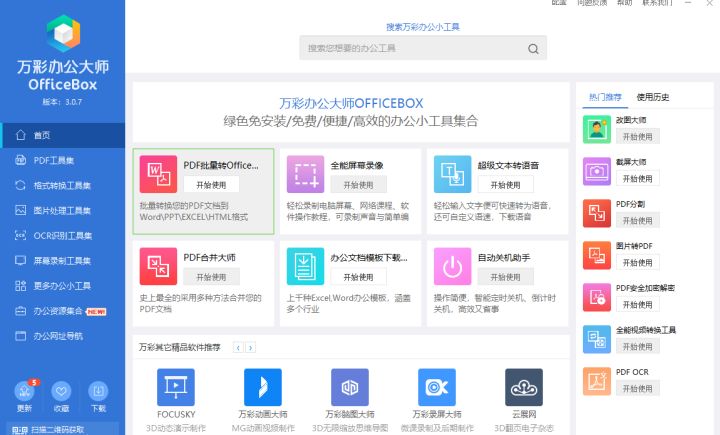Click the 全能屏幕录像 screen recorder icon
This screenshot has width=720, height=435.
tap(305, 174)
